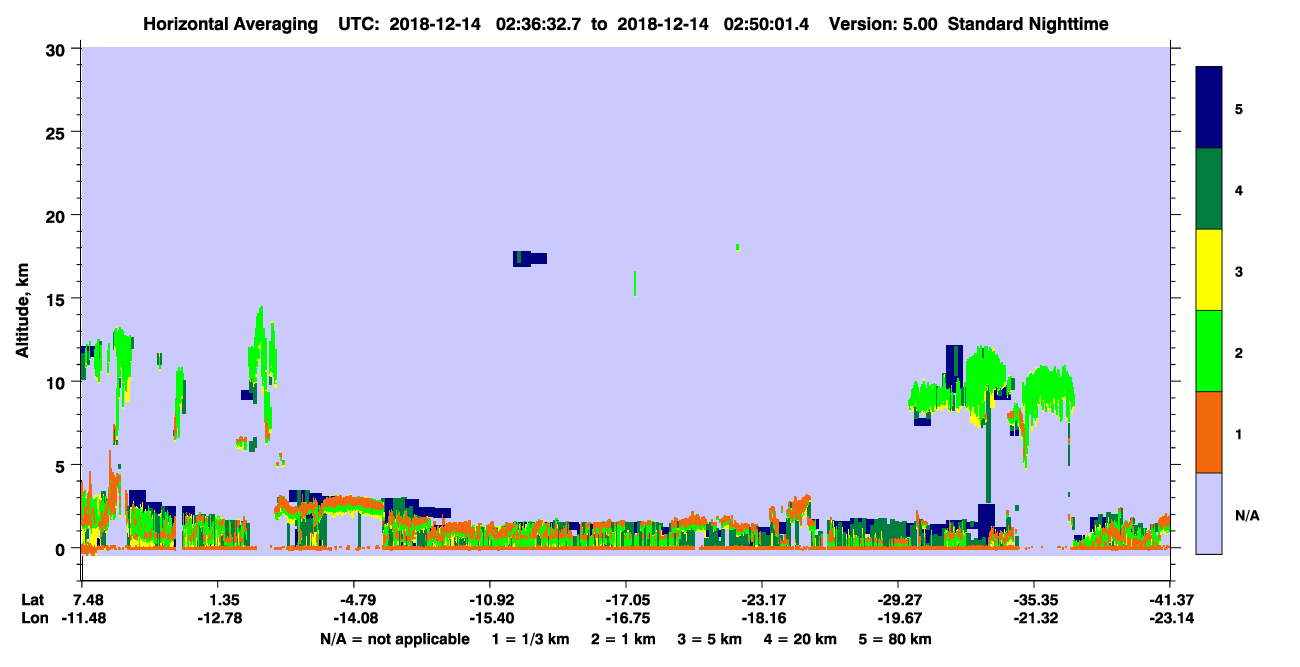Click the colorbar label 'N/A'
The height and width of the screenshot is (667, 1300).
click(1246, 515)
